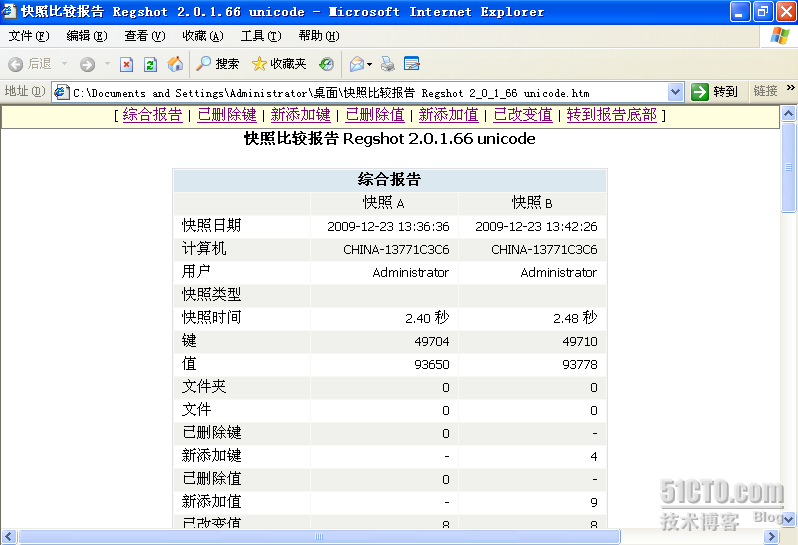Restore down the Internet Explorer window
The height and width of the screenshot is (545, 798).
pos(762,11)
